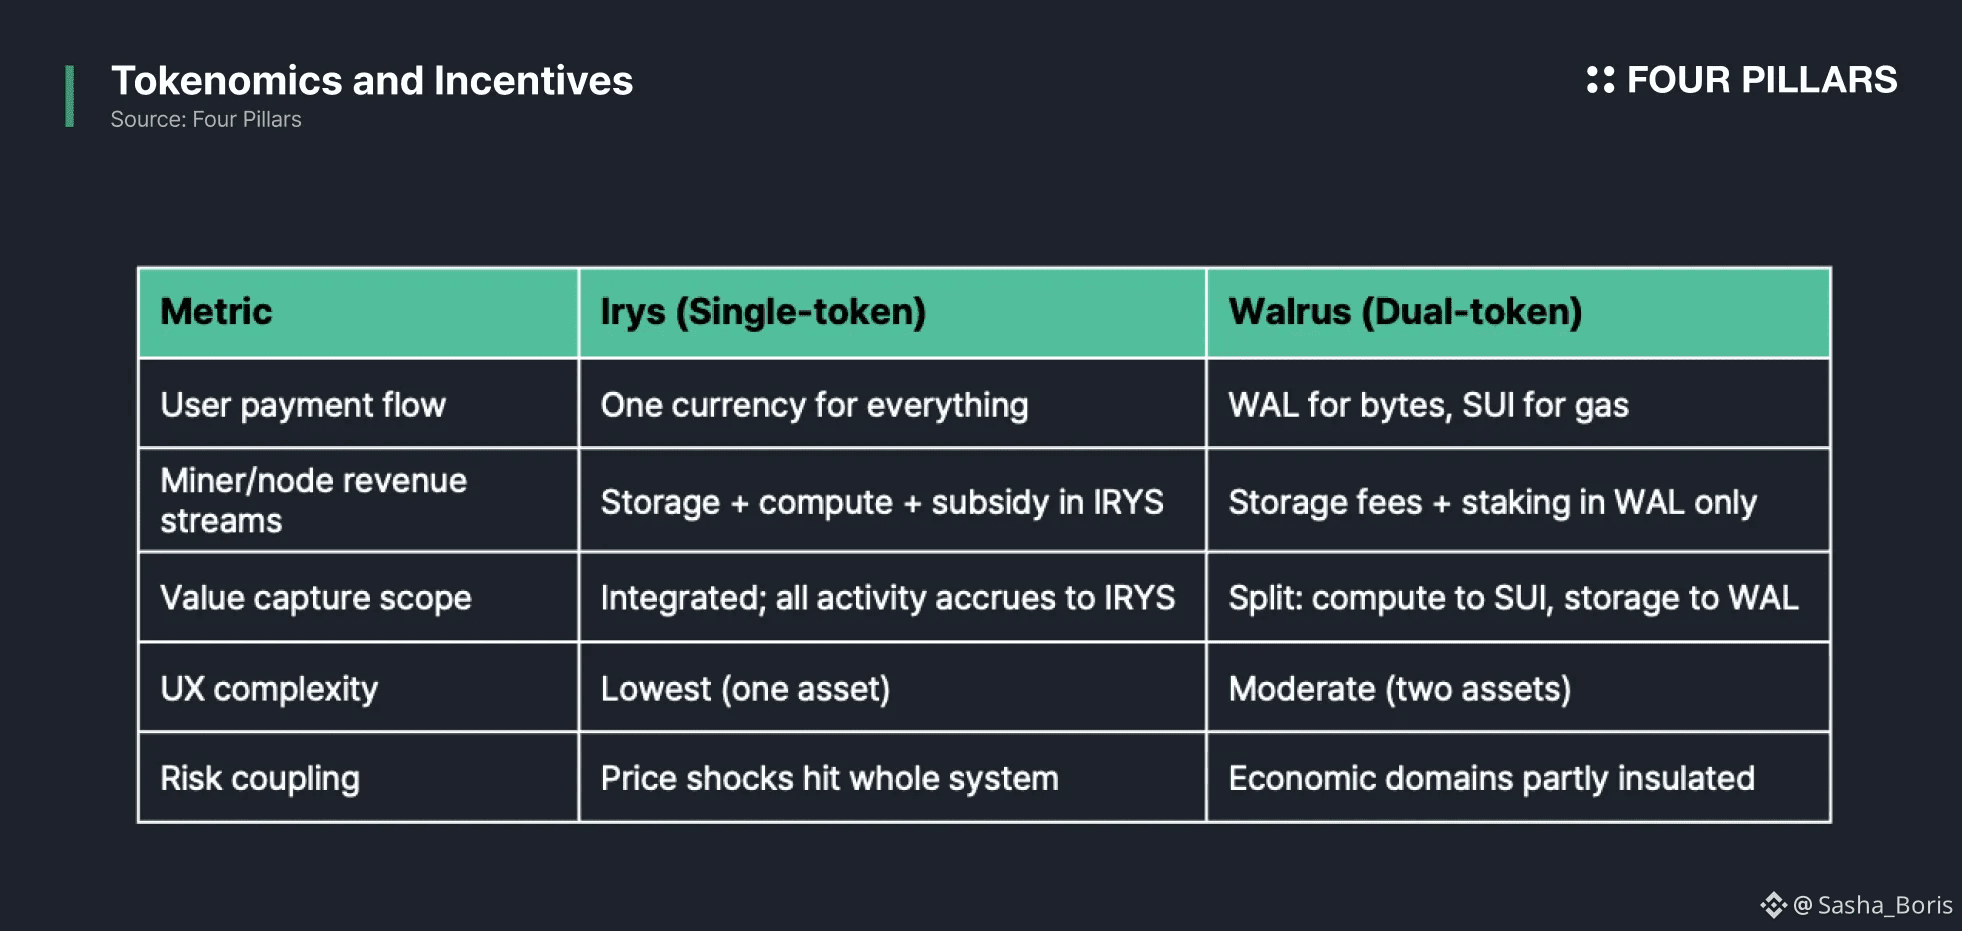Select the "Walrus (Dual-token)" column header
The image size is (1962, 931).
1405,312
